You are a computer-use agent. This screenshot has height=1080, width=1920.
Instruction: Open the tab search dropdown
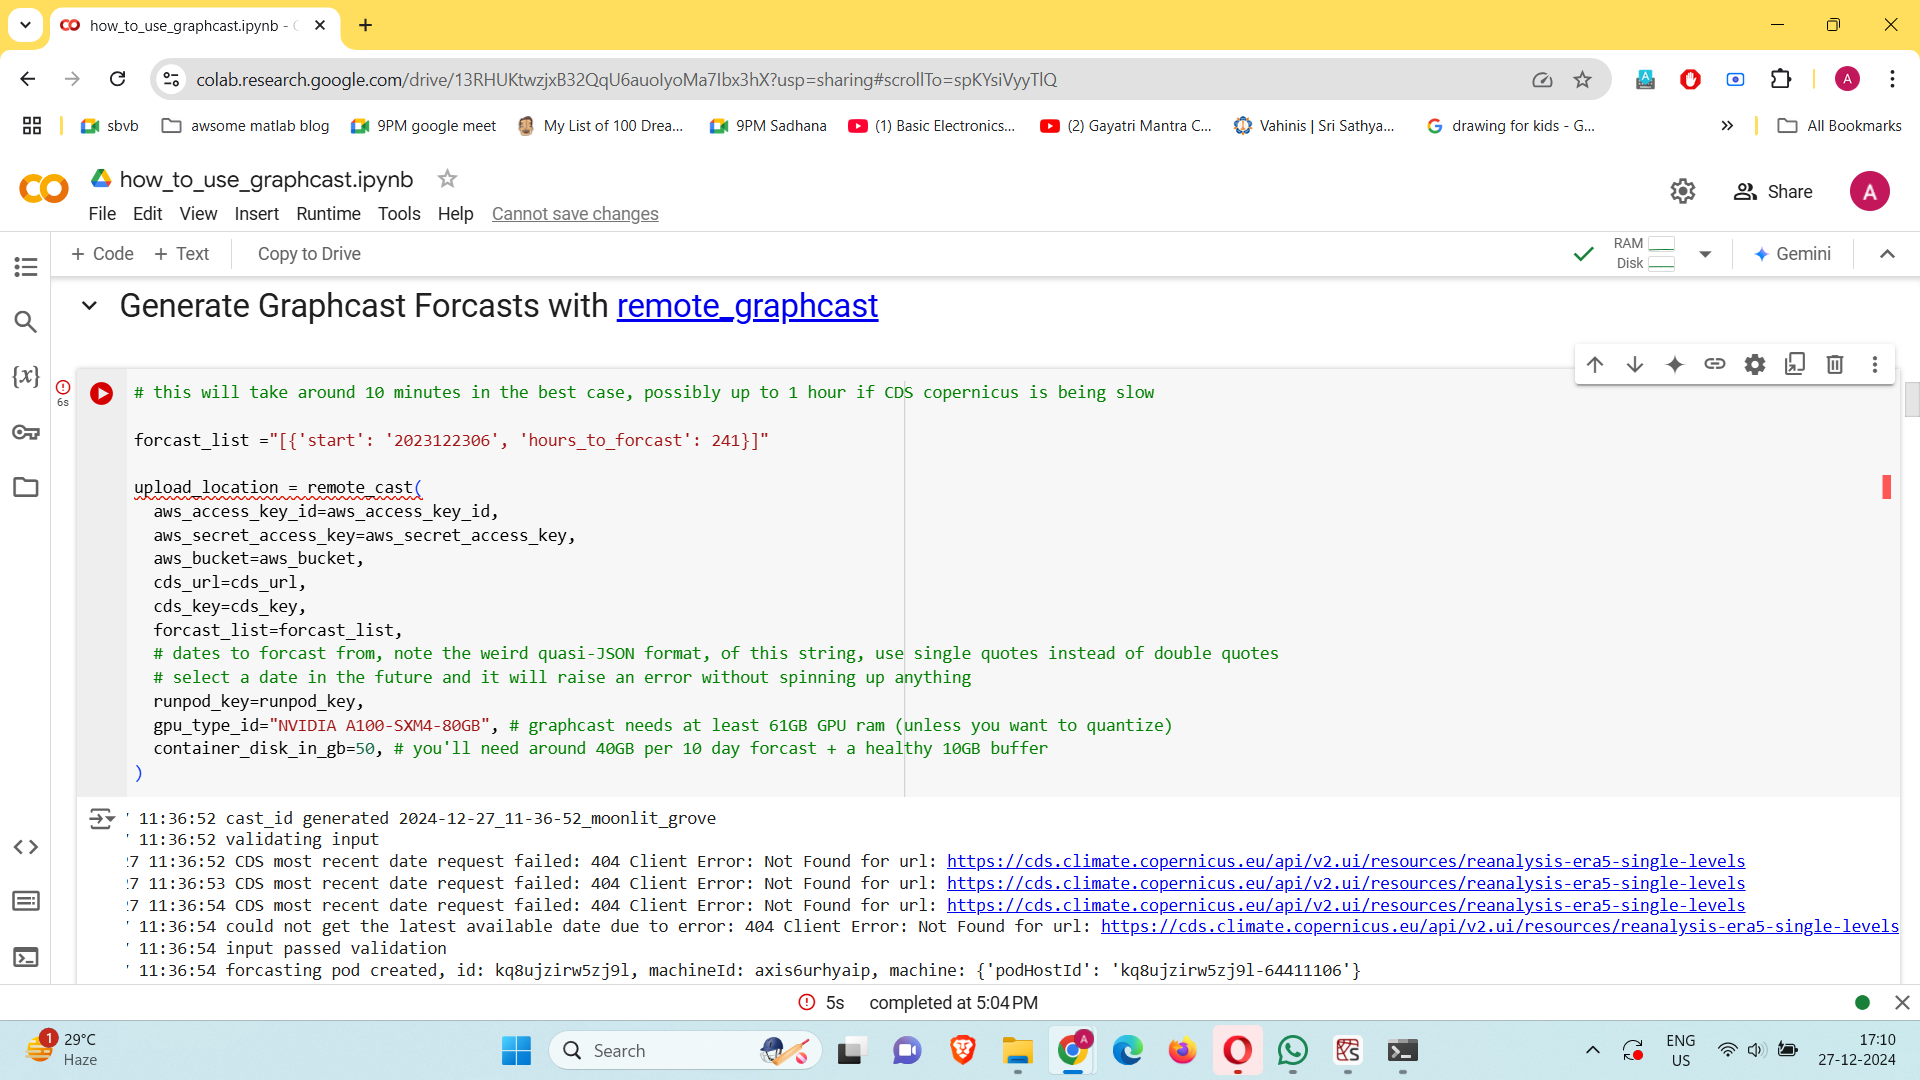click(25, 25)
